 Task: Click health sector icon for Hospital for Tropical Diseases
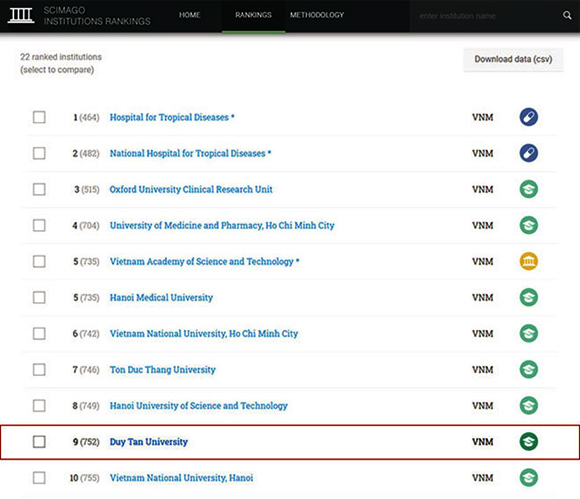tap(529, 117)
